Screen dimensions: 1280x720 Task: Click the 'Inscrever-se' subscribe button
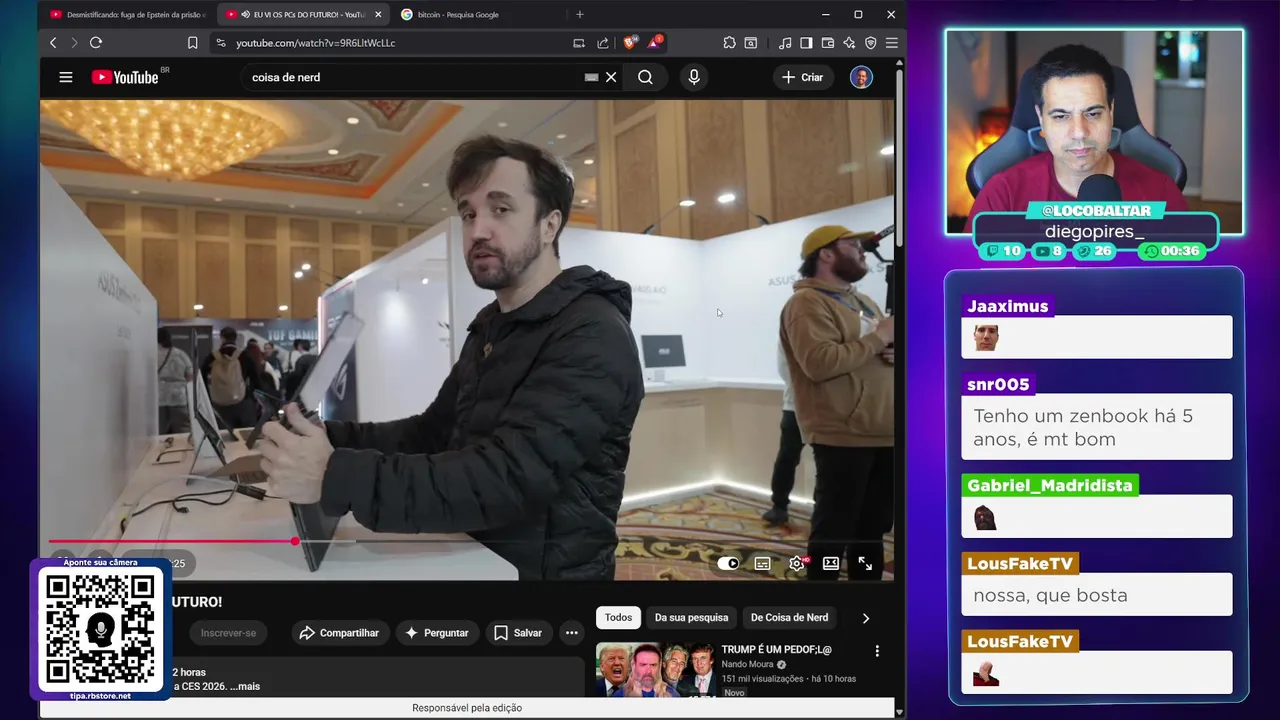click(228, 633)
